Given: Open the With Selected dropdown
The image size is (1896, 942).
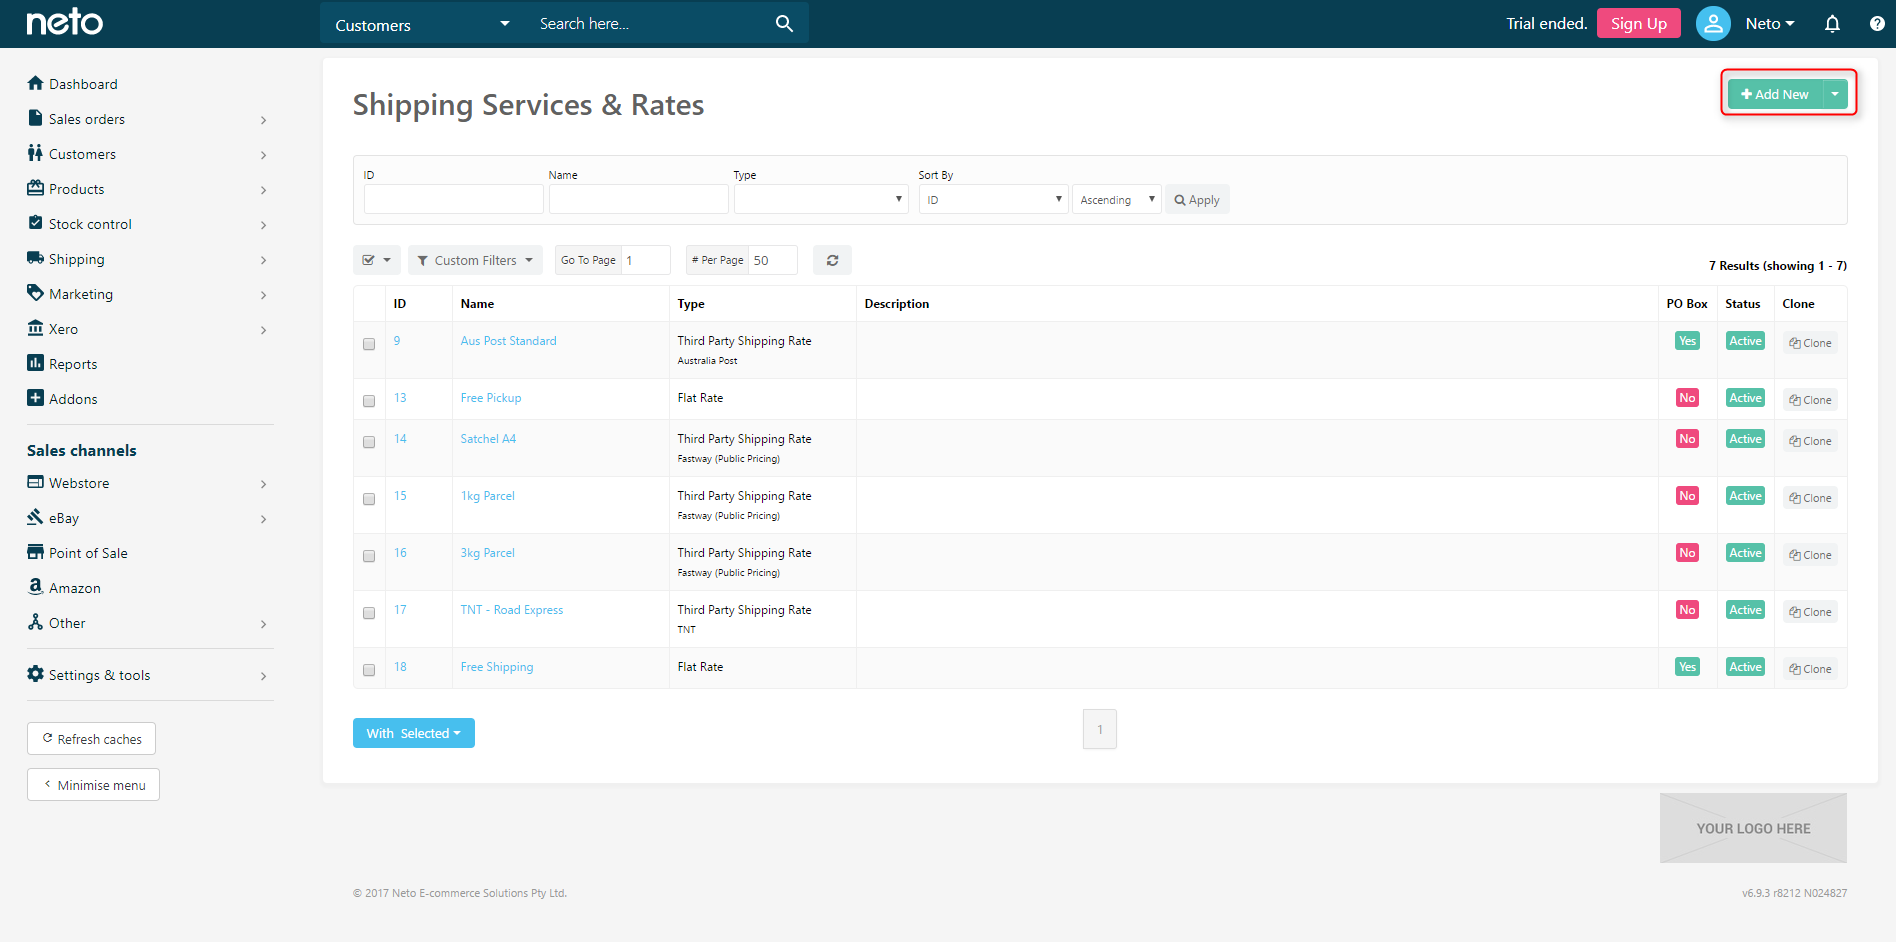Looking at the screenshot, I should 414,733.
